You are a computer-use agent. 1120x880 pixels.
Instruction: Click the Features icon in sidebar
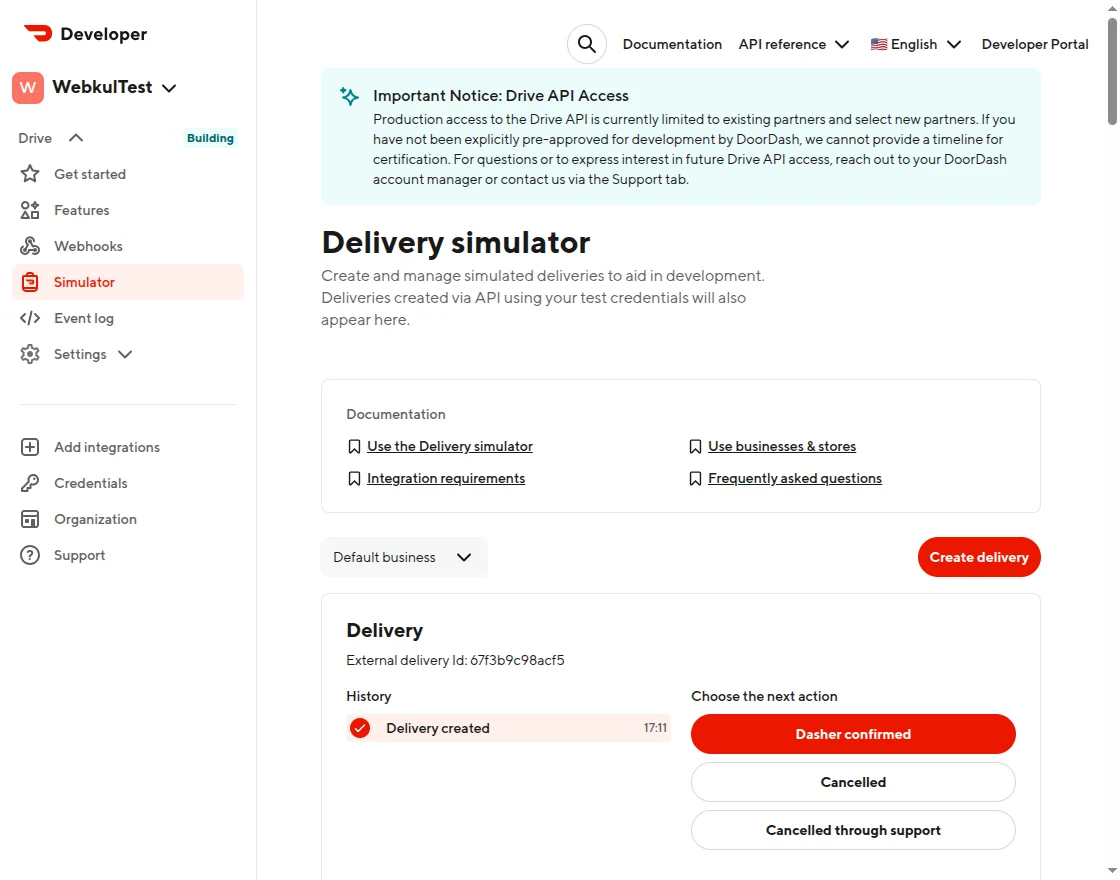[30, 210]
